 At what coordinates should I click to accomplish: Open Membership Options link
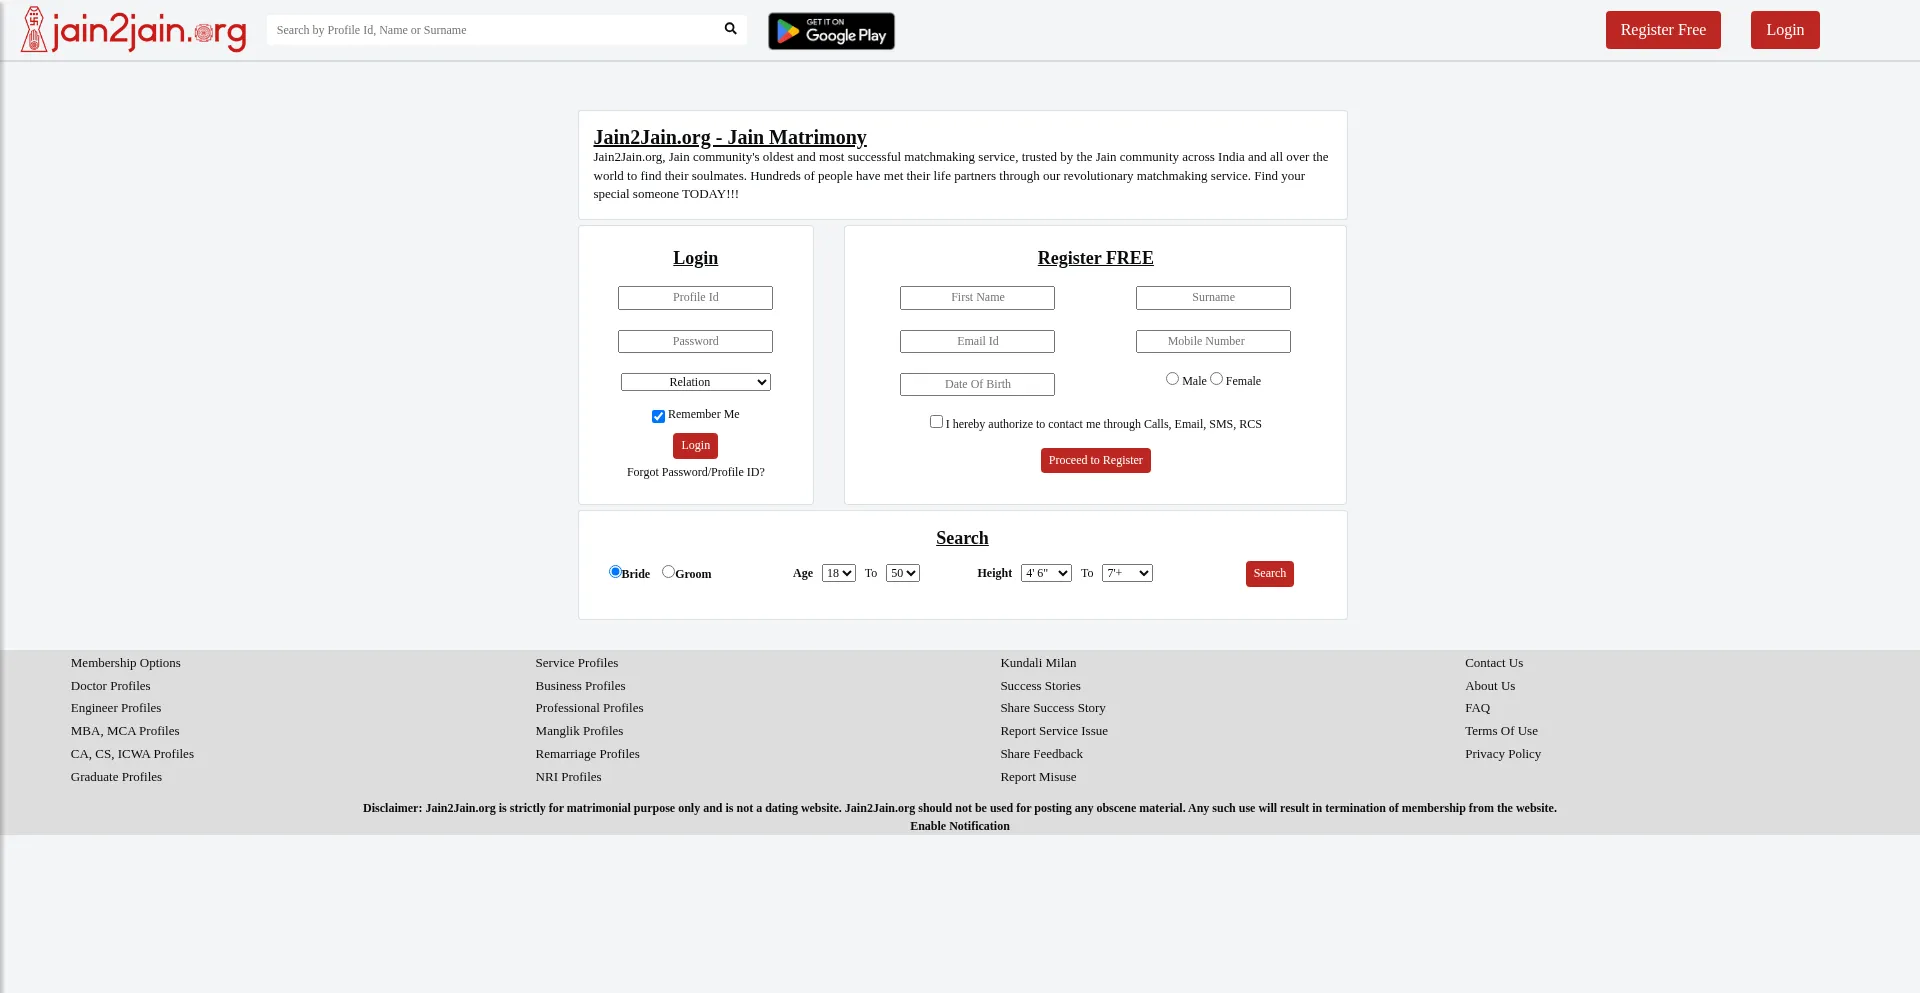tap(126, 663)
